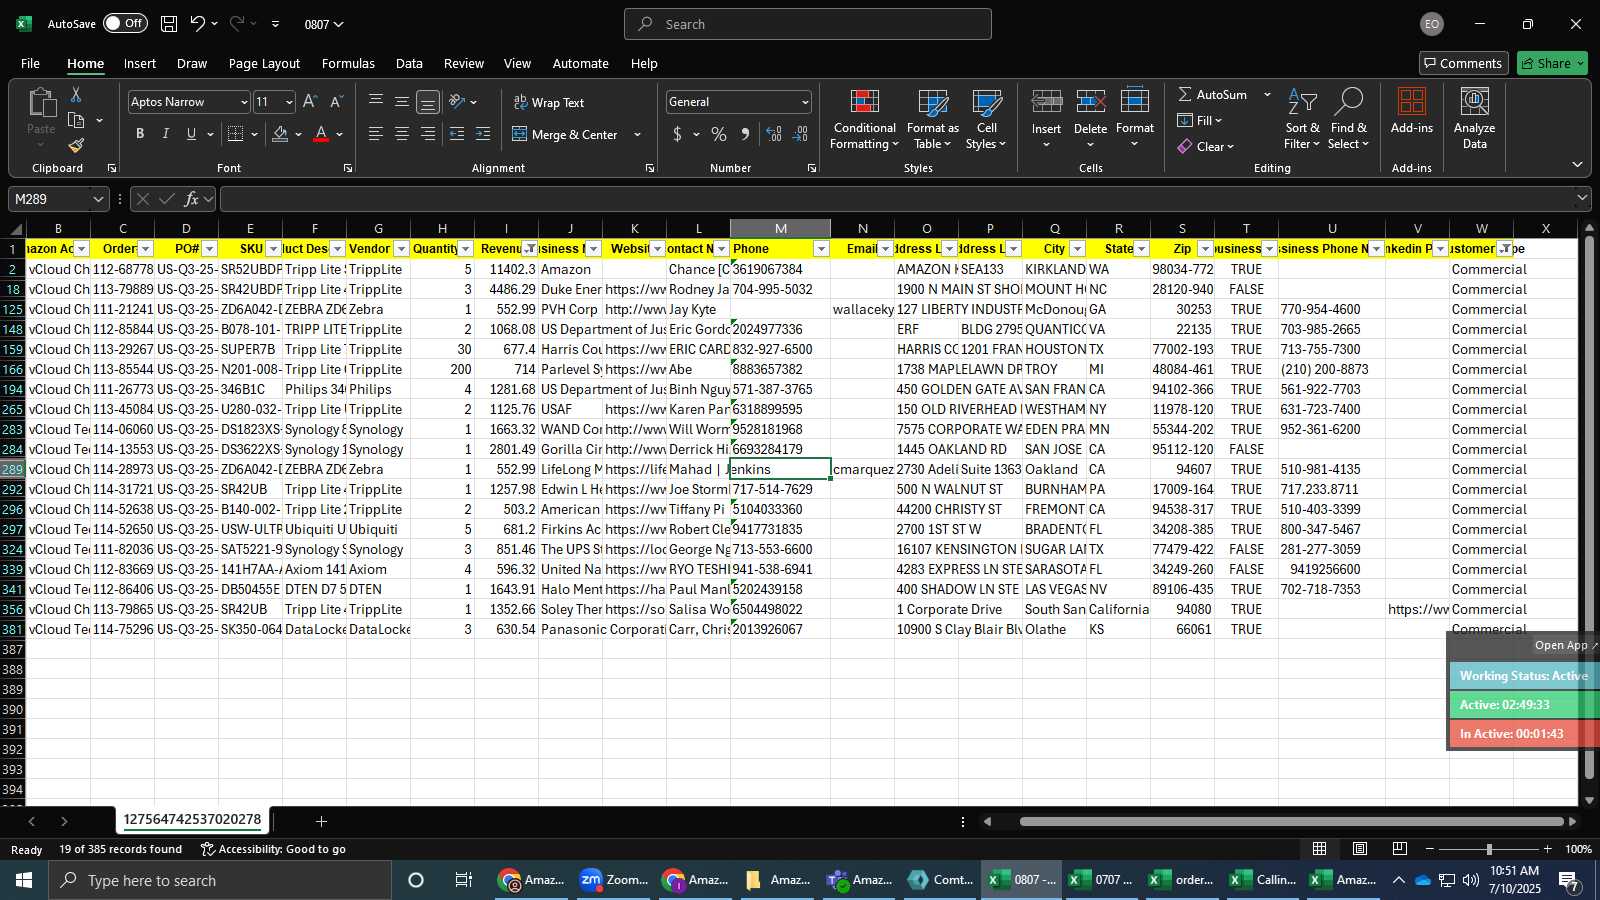The width and height of the screenshot is (1600, 900).
Task: Open Cell Styles gallery
Action: [987, 120]
